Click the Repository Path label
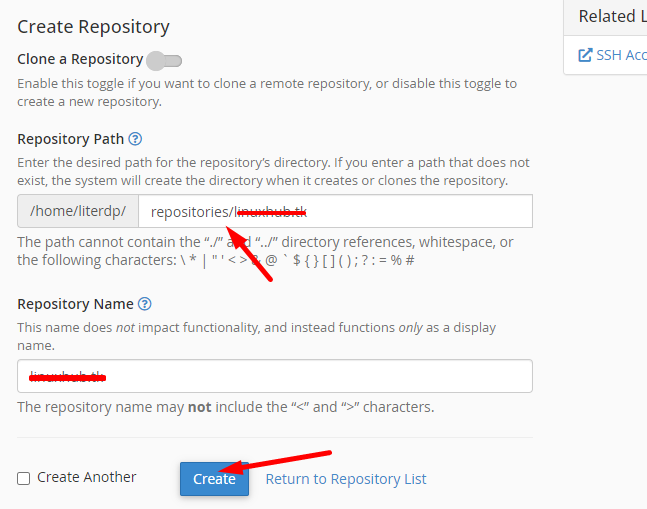Image resolution: width=647 pixels, height=509 pixels. (x=71, y=139)
